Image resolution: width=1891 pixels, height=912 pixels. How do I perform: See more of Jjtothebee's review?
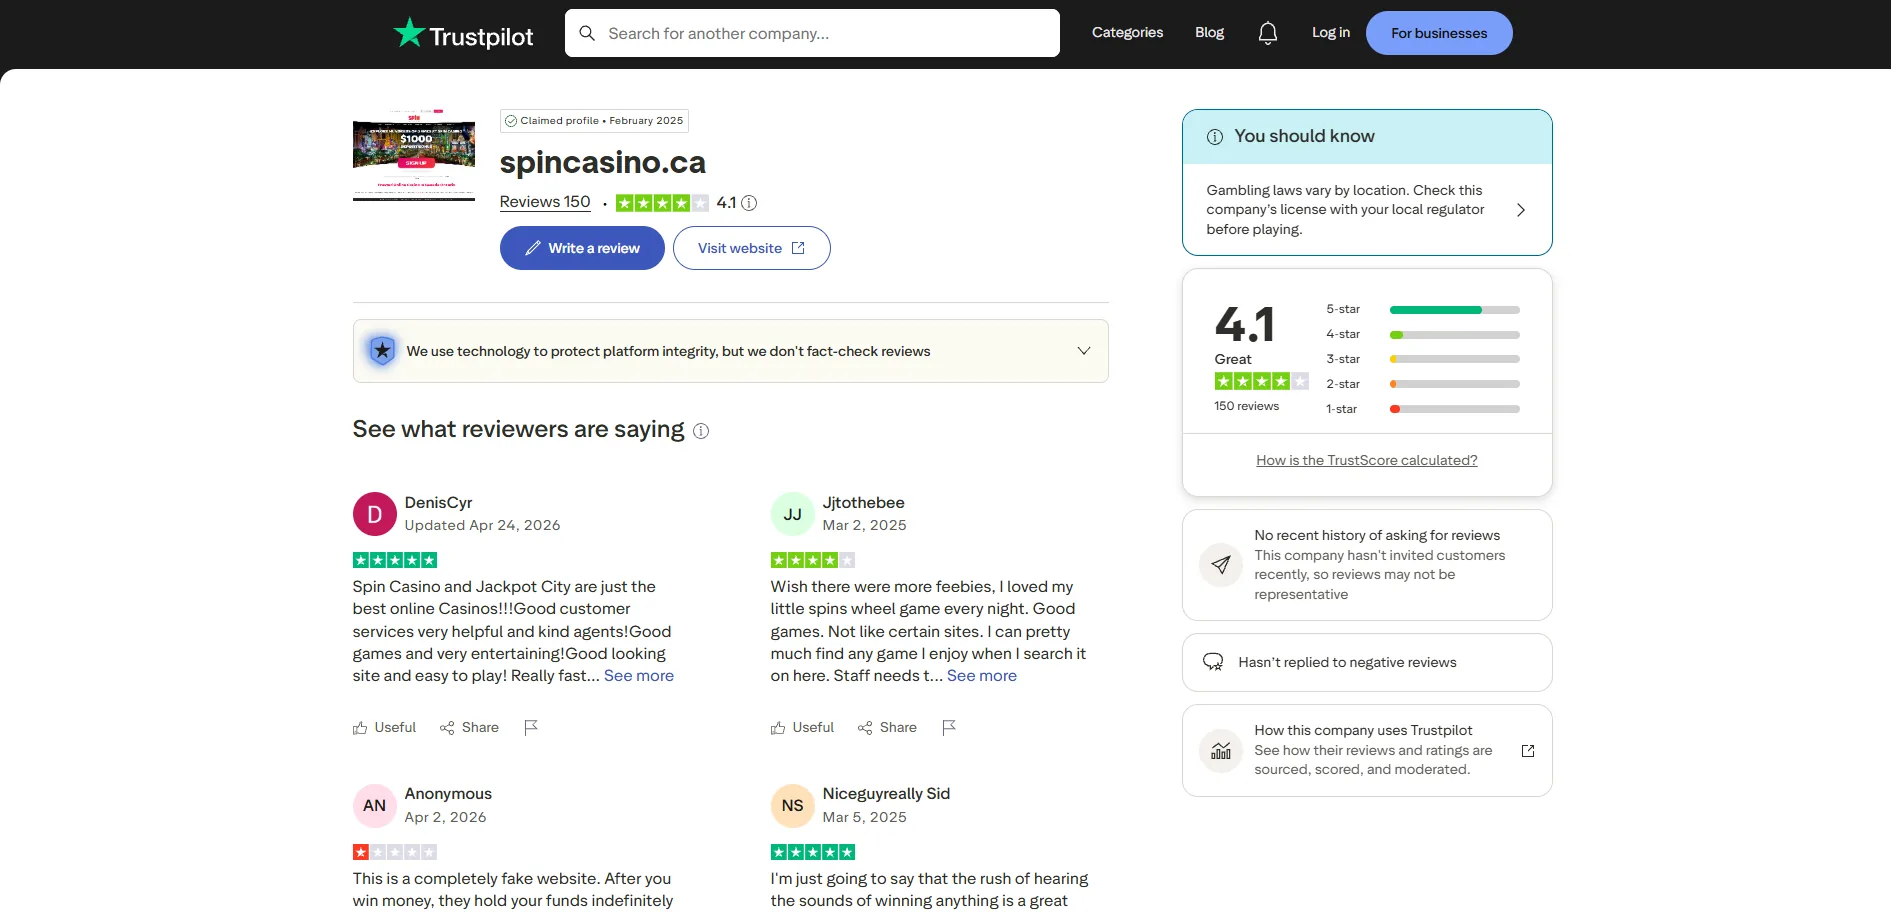pyautogui.click(x=982, y=676)
